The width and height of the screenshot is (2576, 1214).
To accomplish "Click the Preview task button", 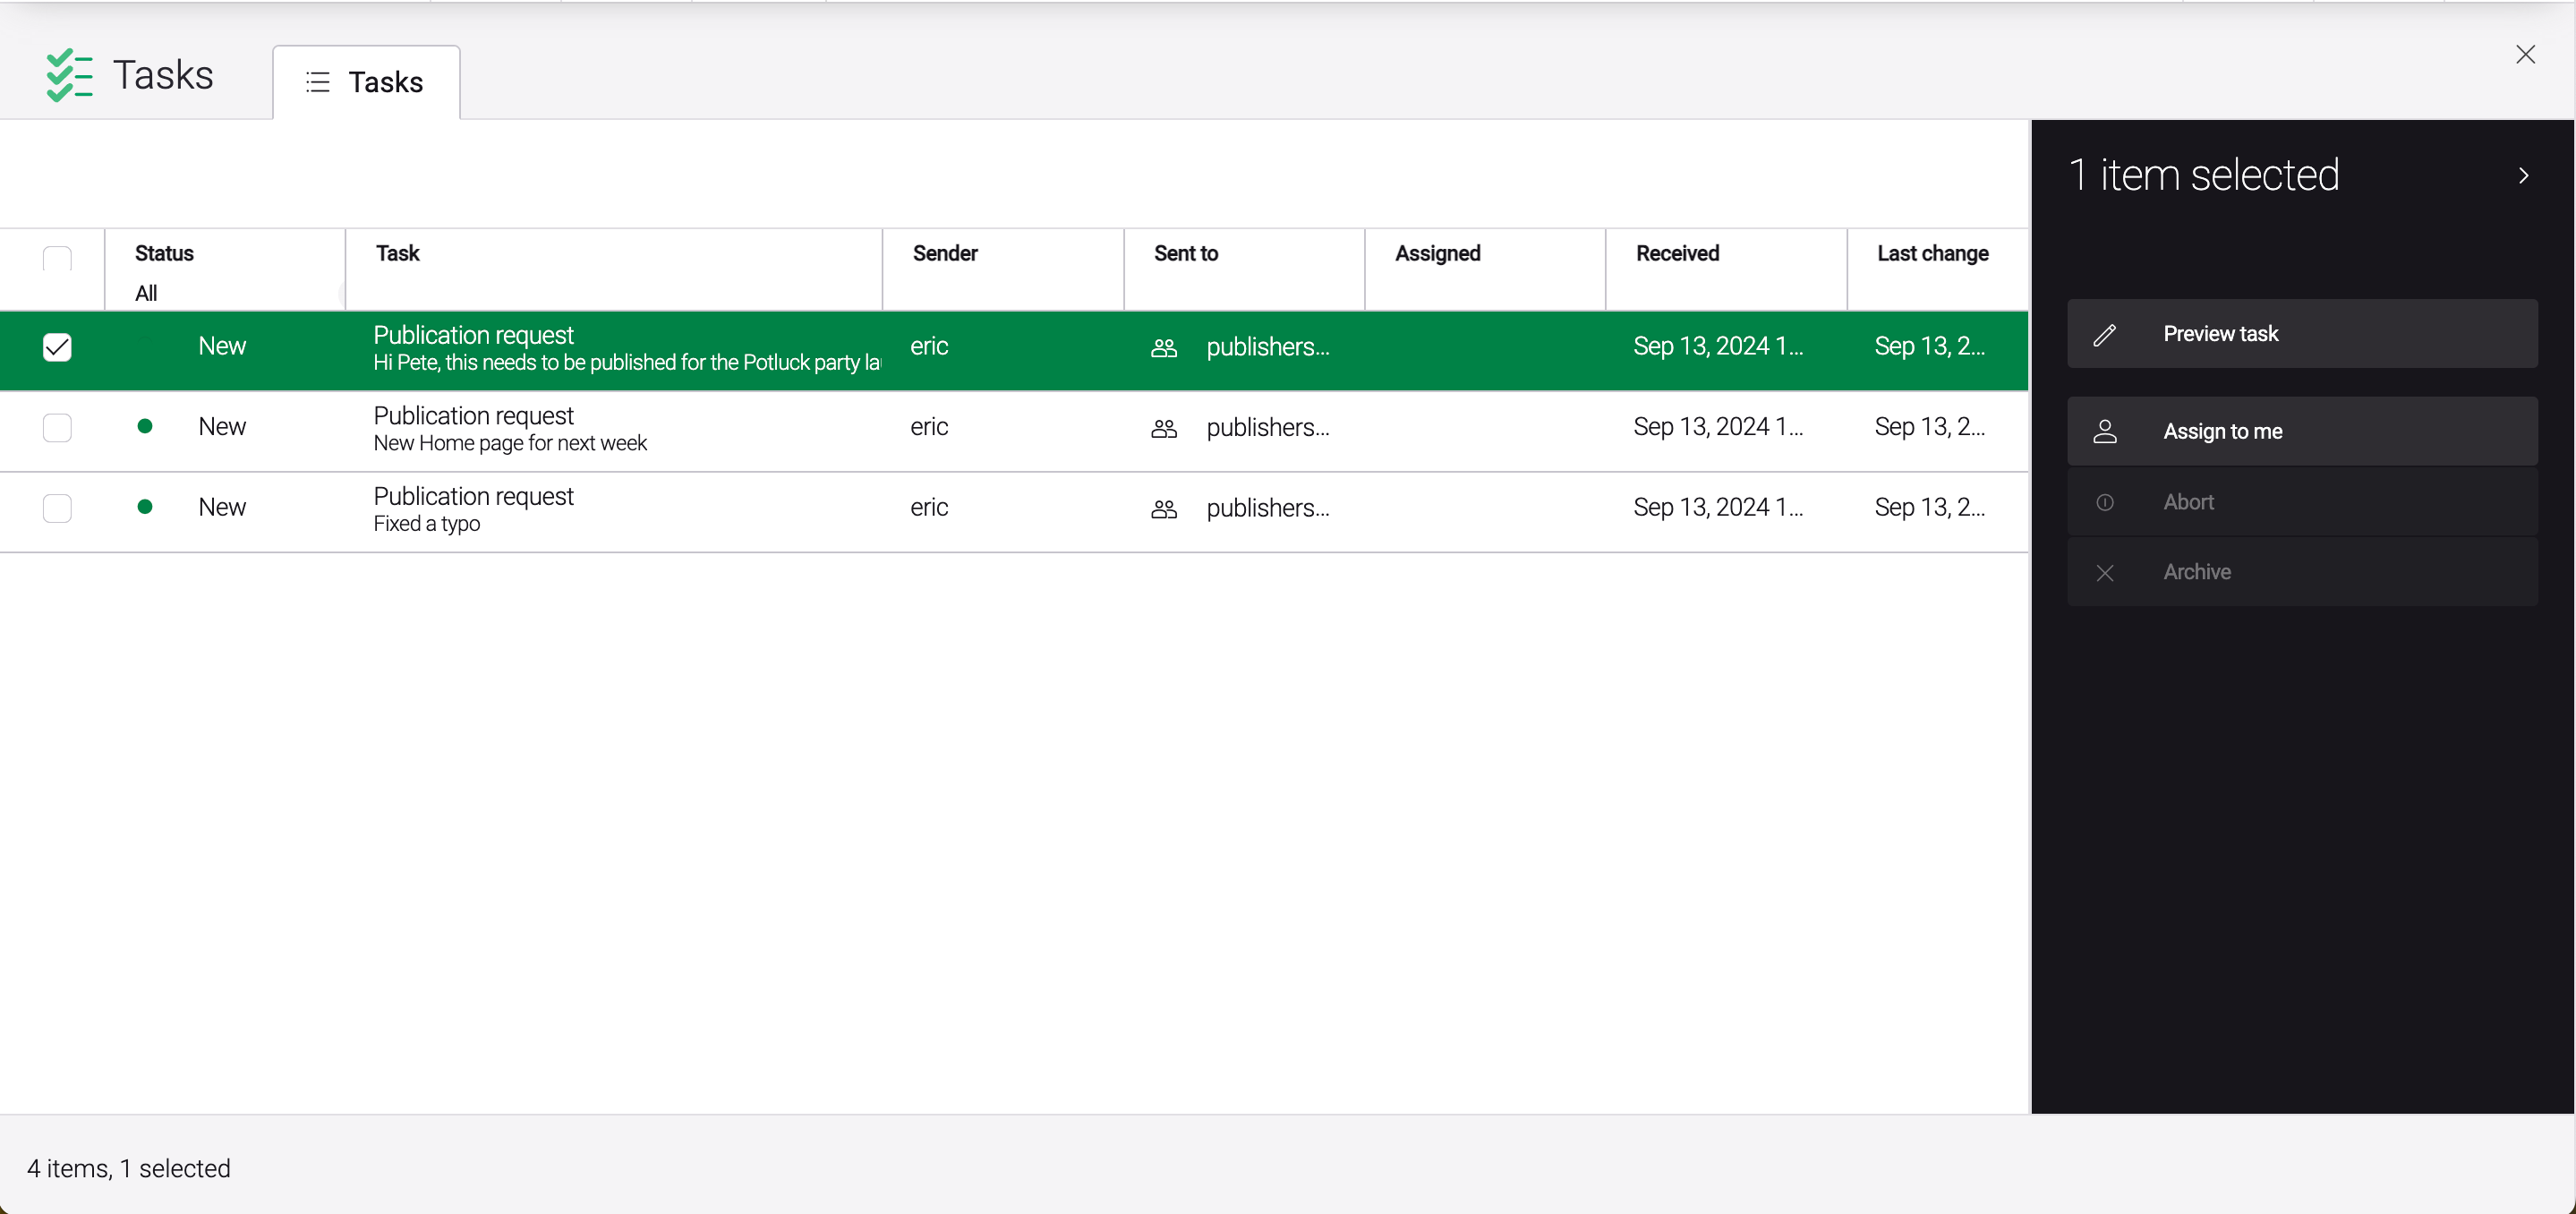I will (2302, 334).
